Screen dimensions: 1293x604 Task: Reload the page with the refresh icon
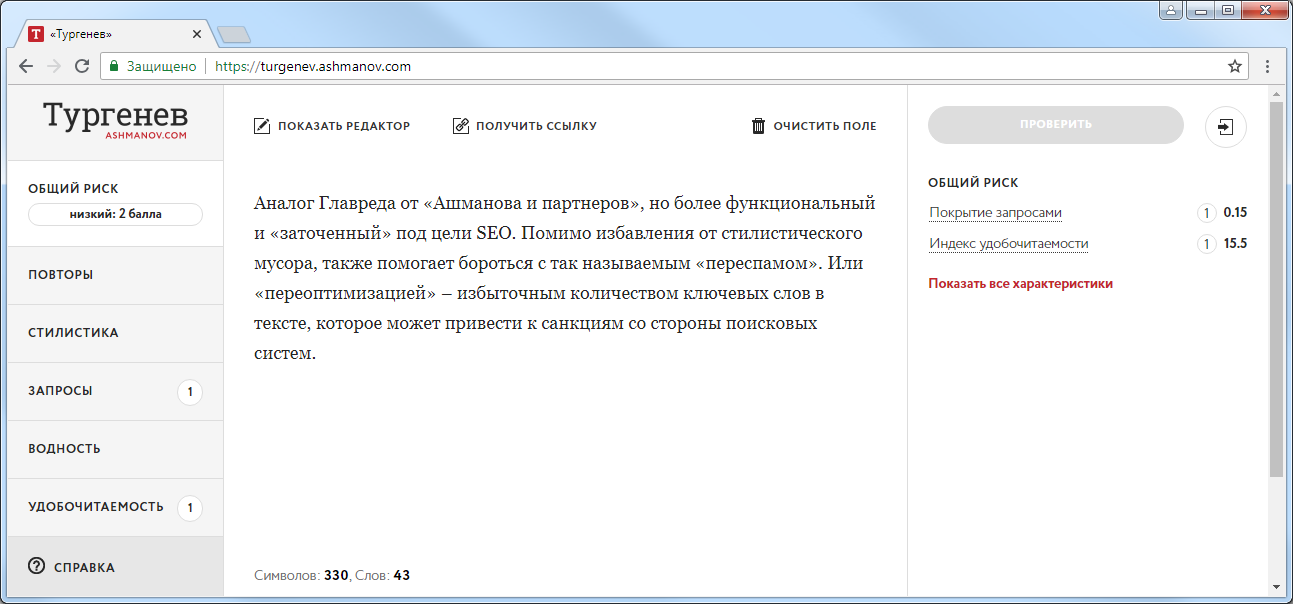(82, 67)
